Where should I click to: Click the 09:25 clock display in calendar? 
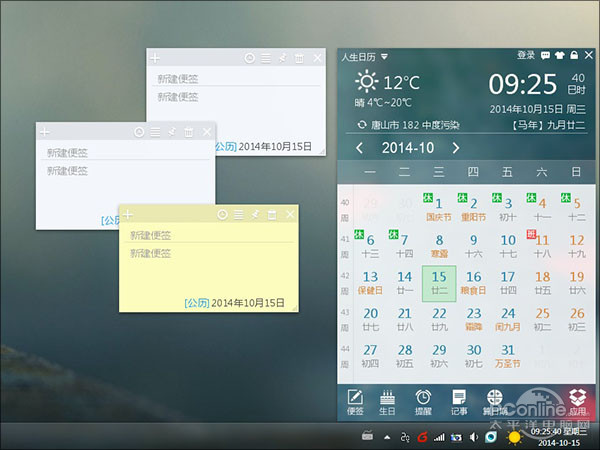click(x=522, y=84)
